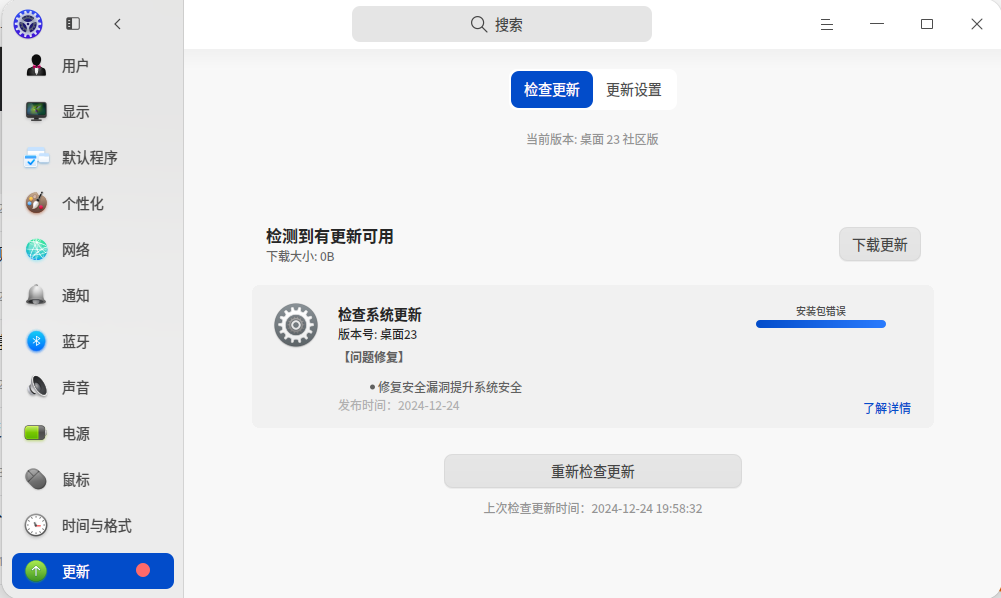Click the gear icon of 检查系统更新
The width and height of the screenshot is (1001, 598).
pyautogui.click(x=296, y=325)
